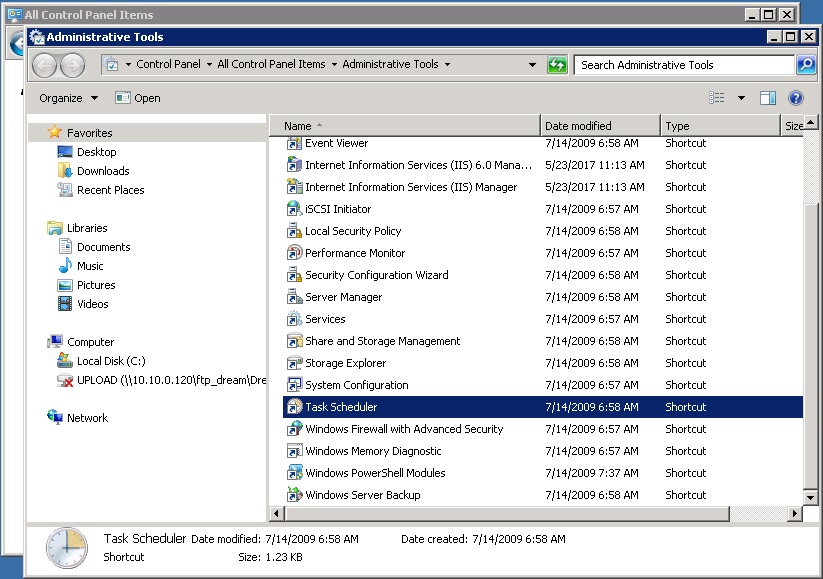This screenshot has height=579, width=823.
Task: Expand dropdown arrow before Control Panel breadcrumb
Action: 128,65
